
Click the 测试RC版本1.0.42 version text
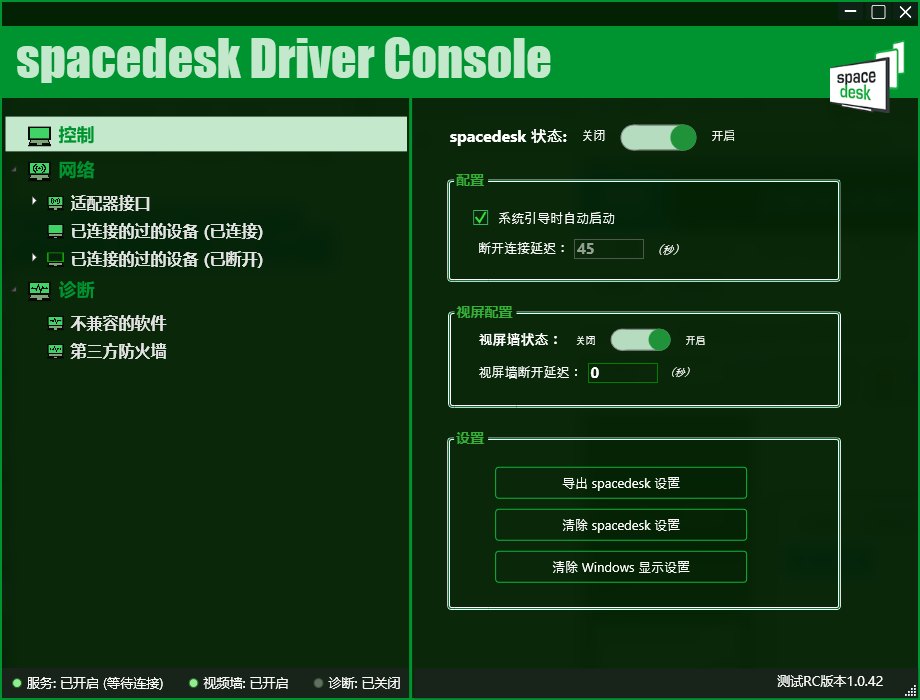tap(830, 681)
